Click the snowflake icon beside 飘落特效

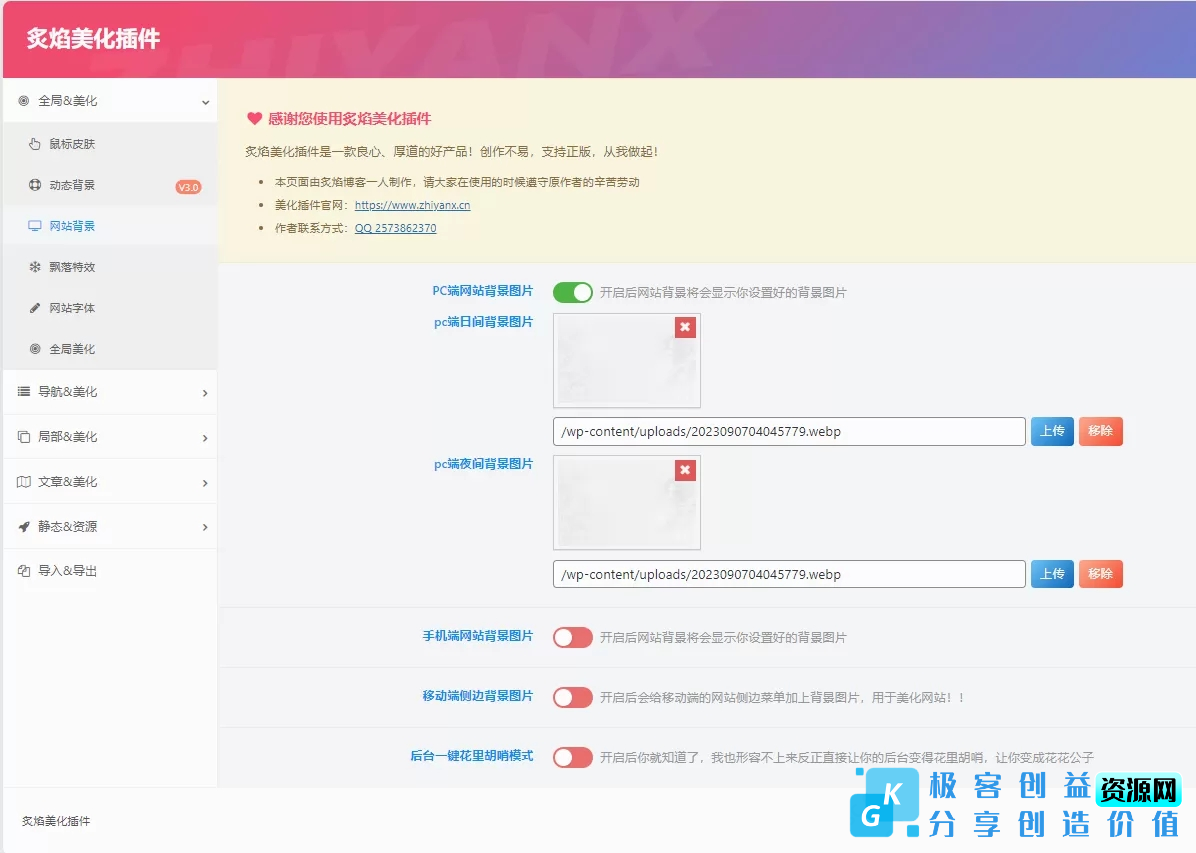click(35, 267)
